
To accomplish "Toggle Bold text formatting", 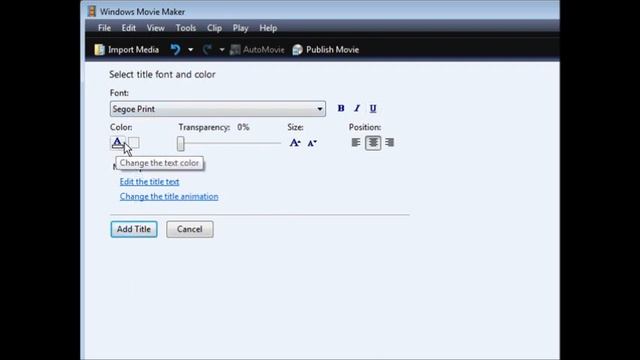I will click(341, 108).
